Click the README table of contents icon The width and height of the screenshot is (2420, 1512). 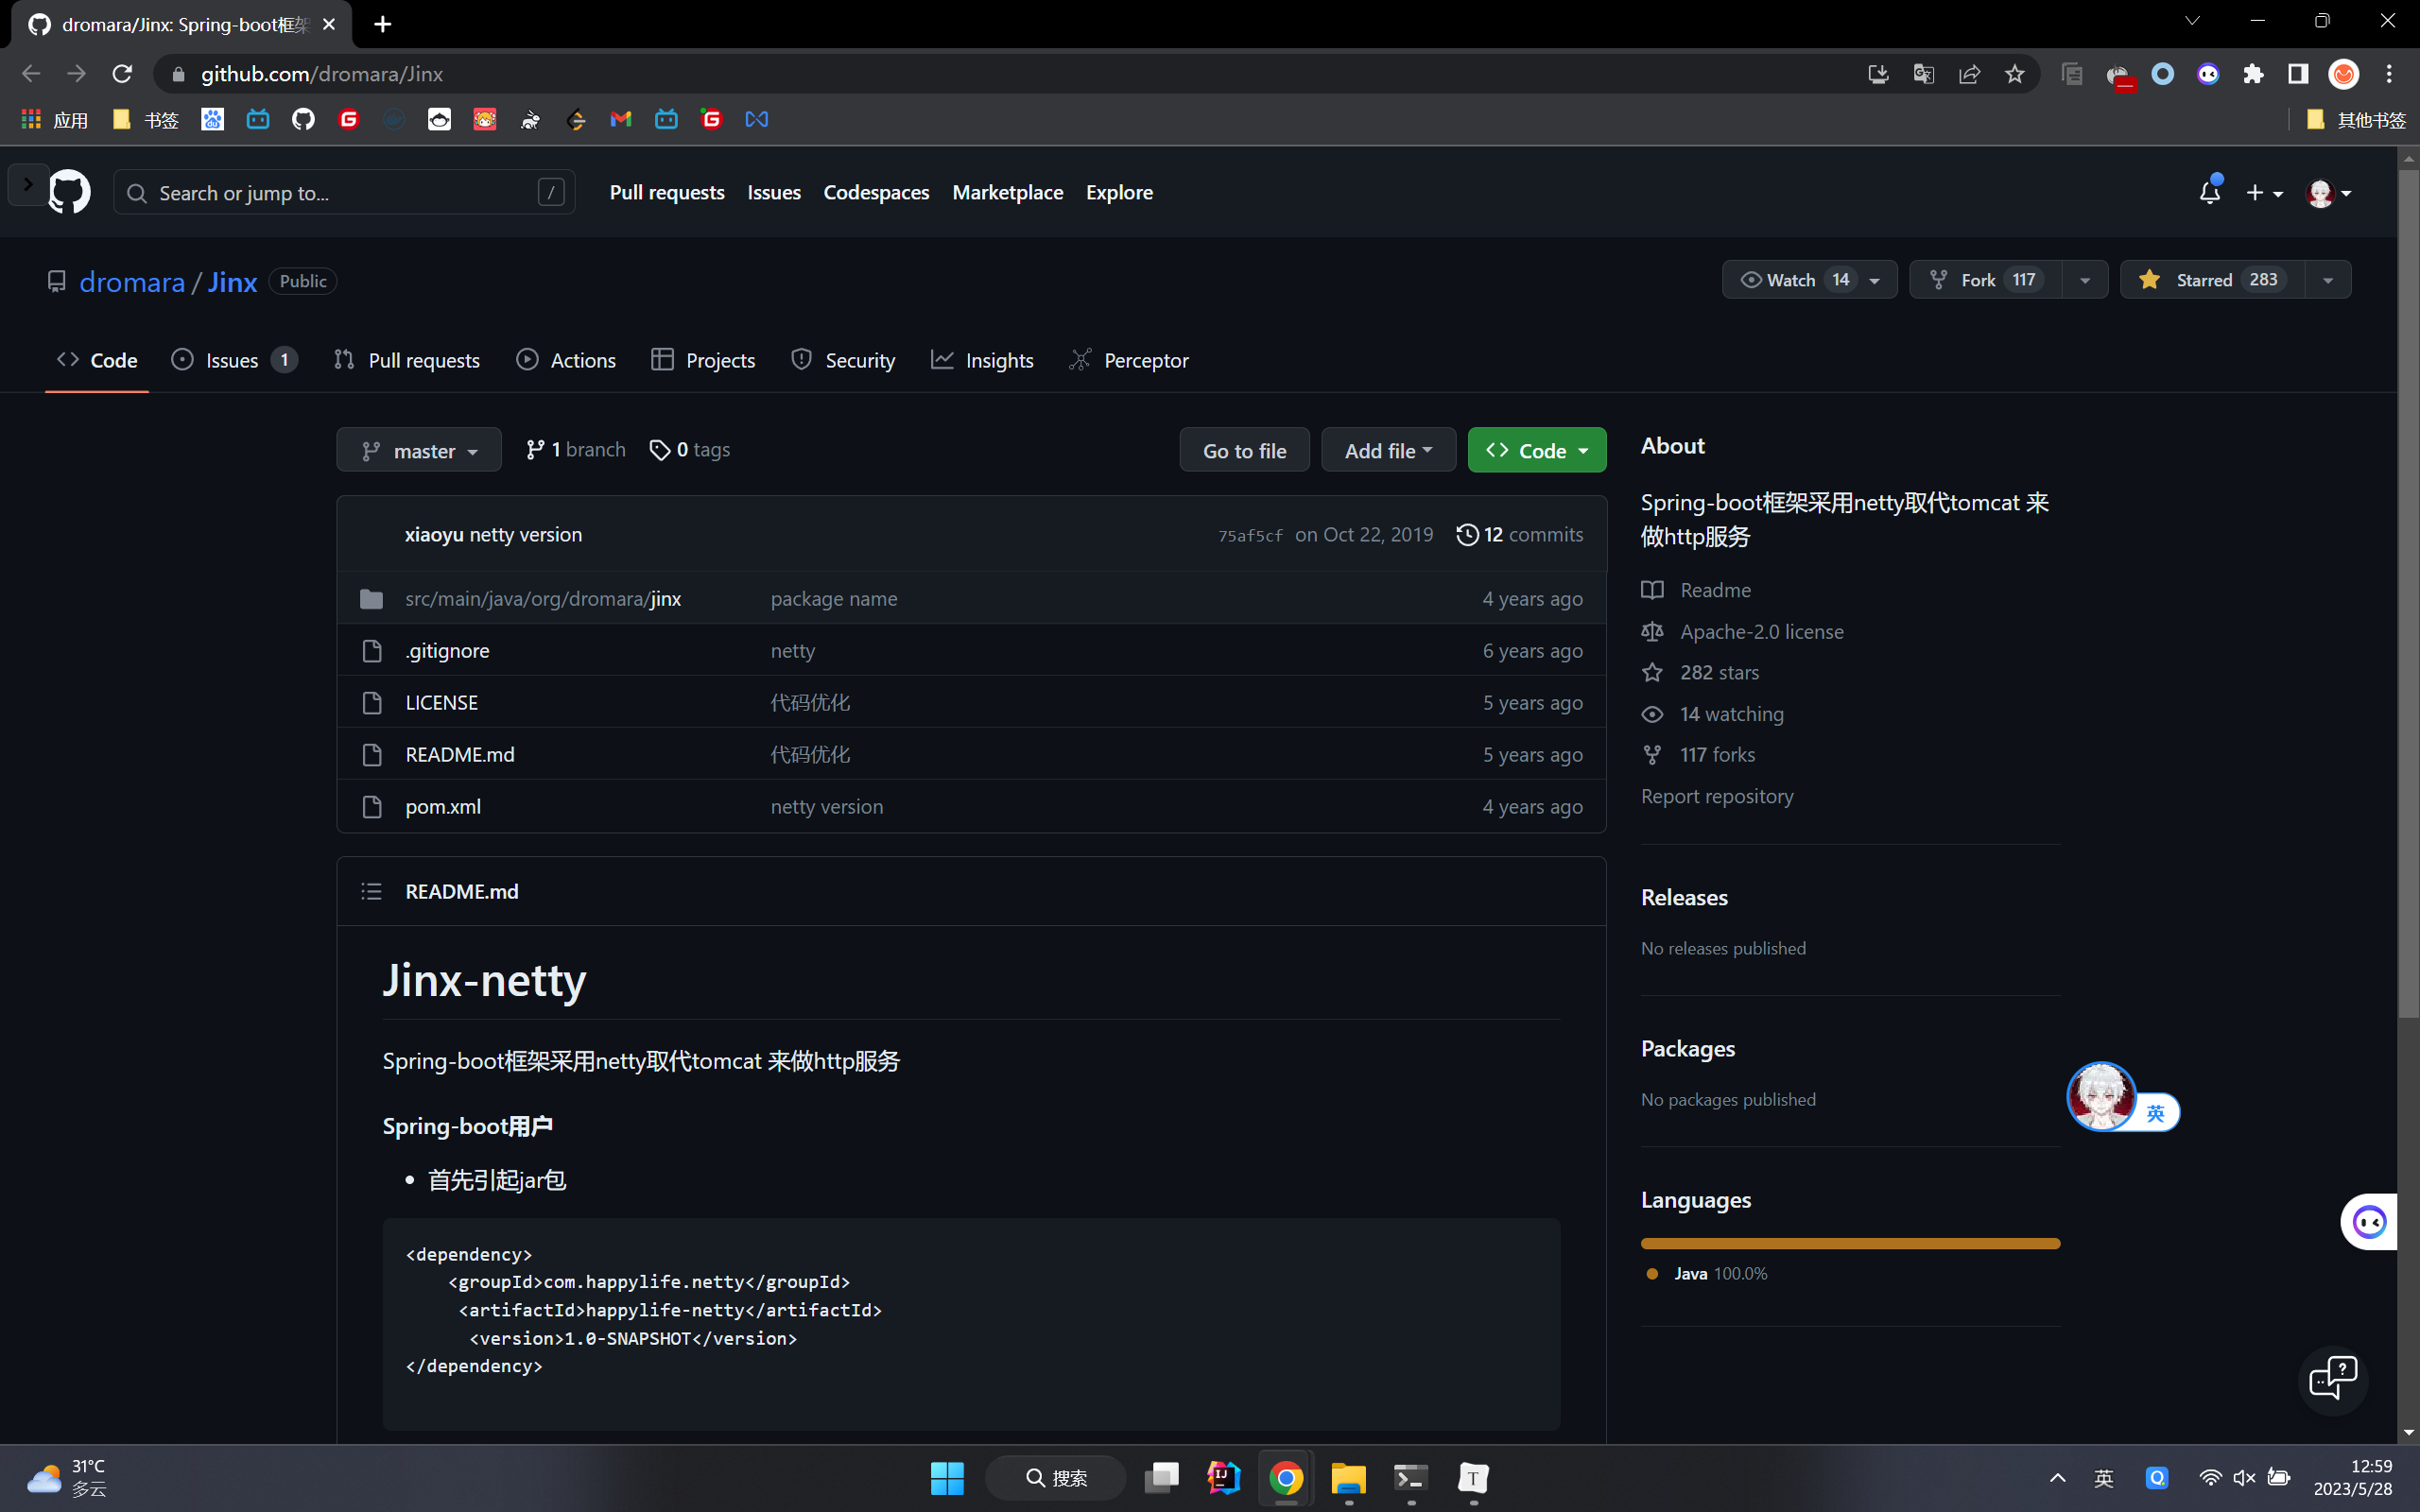tap(371, 891)
